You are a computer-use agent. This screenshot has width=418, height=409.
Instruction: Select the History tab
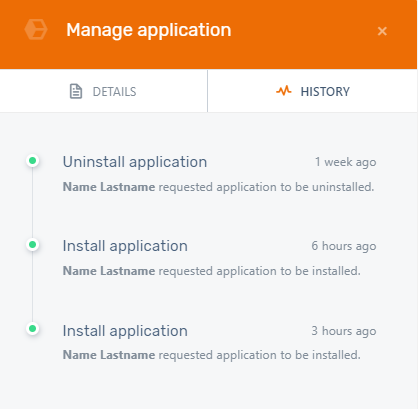[x=312, y=91]
